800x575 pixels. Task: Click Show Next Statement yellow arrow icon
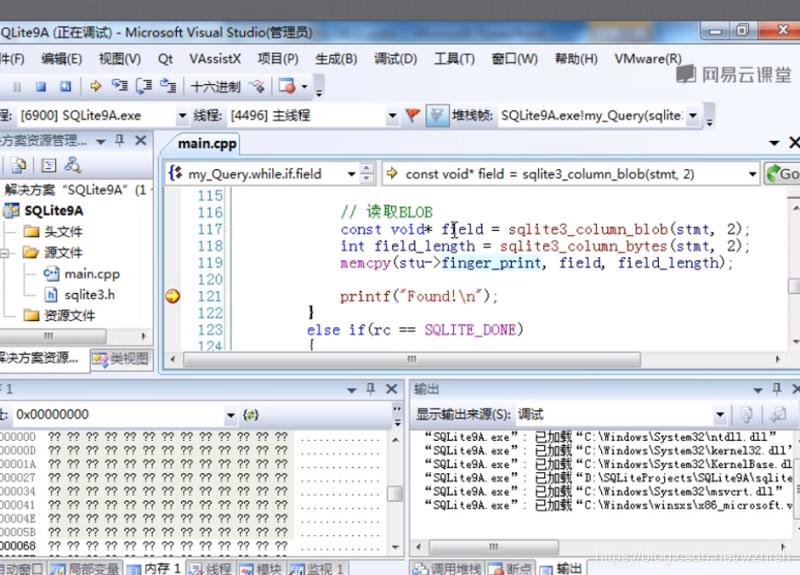pos(95,86)
